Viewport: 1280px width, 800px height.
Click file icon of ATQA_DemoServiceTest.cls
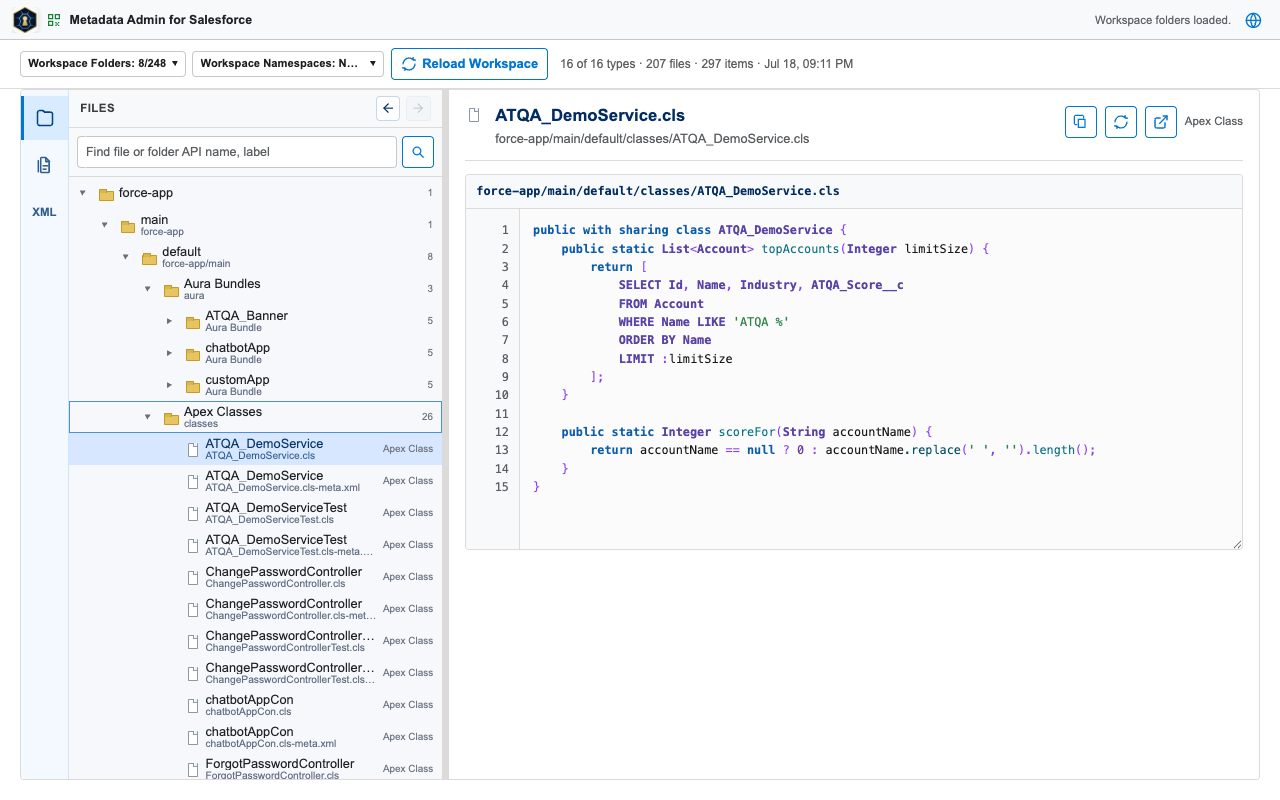point(194,513)
